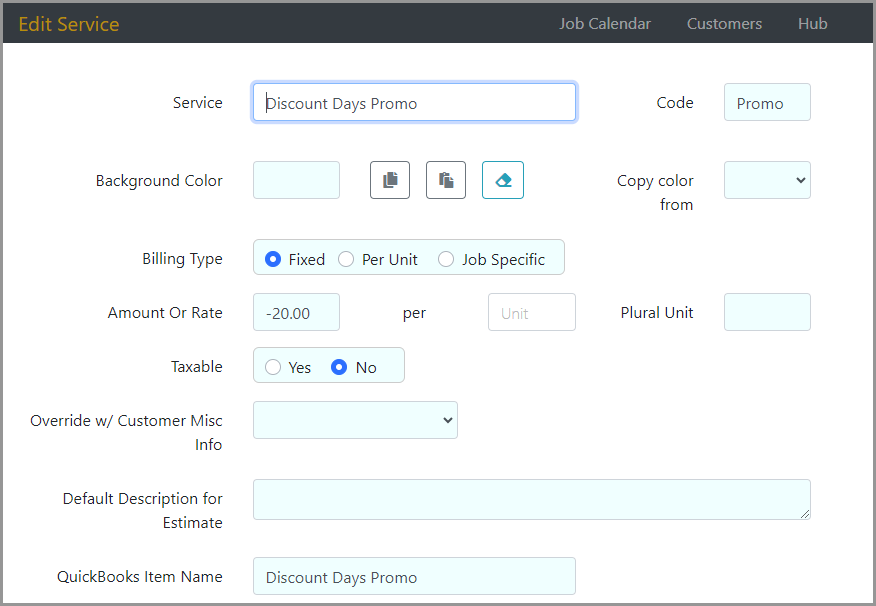Open the Job Calendar page
This screenshot has height=606, width=876.
604,24
